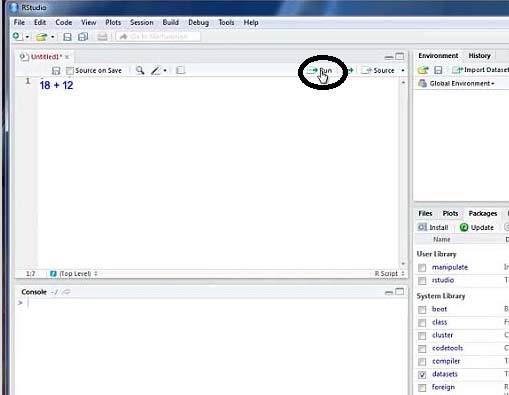Check the manipulate package checkbox
This screenshot has height=395, width=509.
(422, 267)
